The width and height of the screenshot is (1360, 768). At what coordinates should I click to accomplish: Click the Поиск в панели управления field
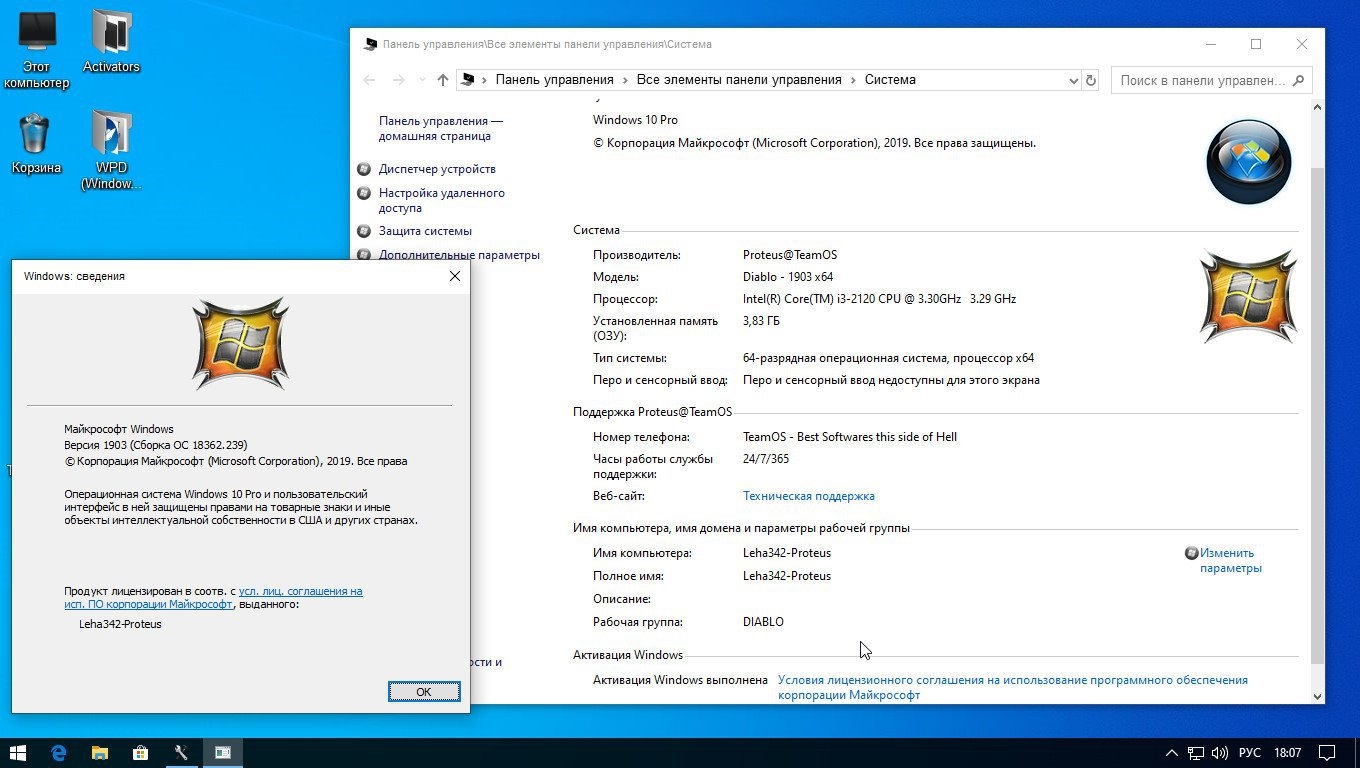click(1202, 80)
